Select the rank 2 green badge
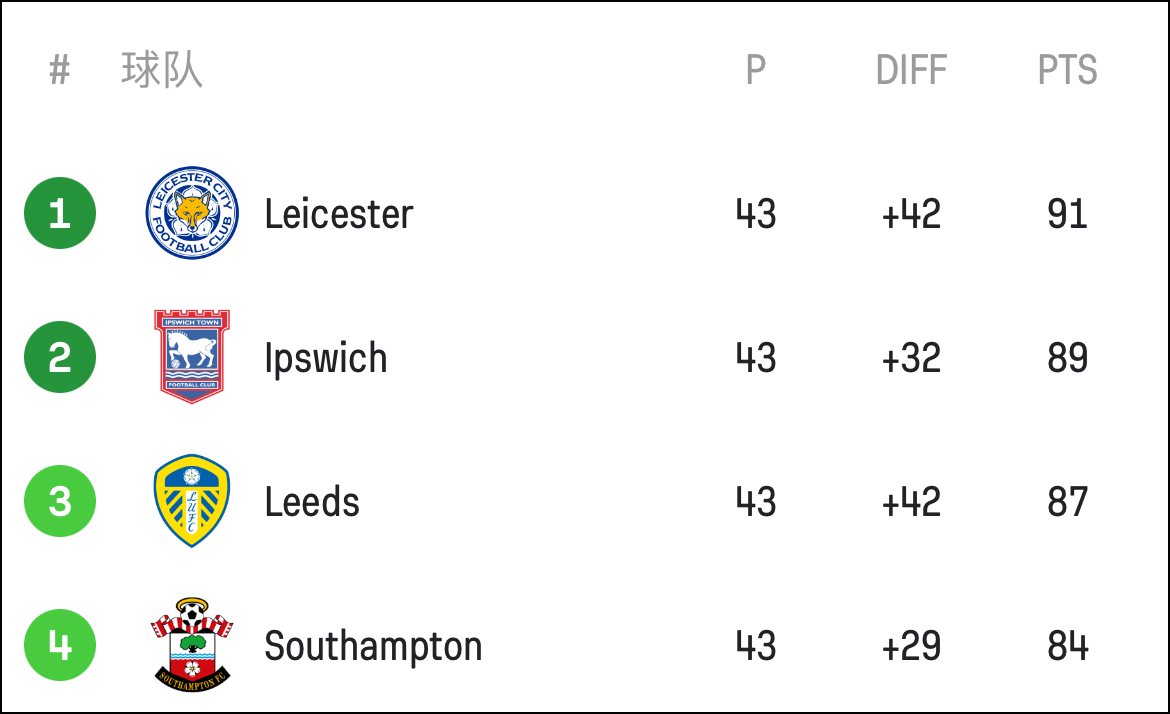Image resolution: width=1170 pixels, height=714 pixels. point(60,357)
